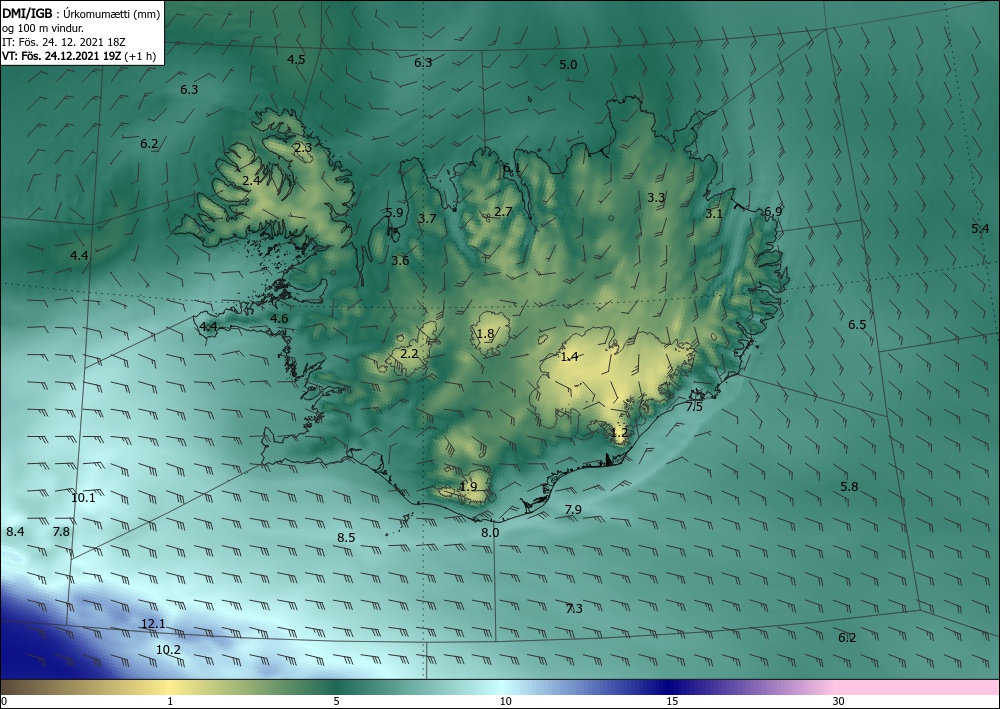The width and height of the screenshot is (1000, 709).
Task: Select the 6.5 value east of Iceland
Action: [857, 325]
